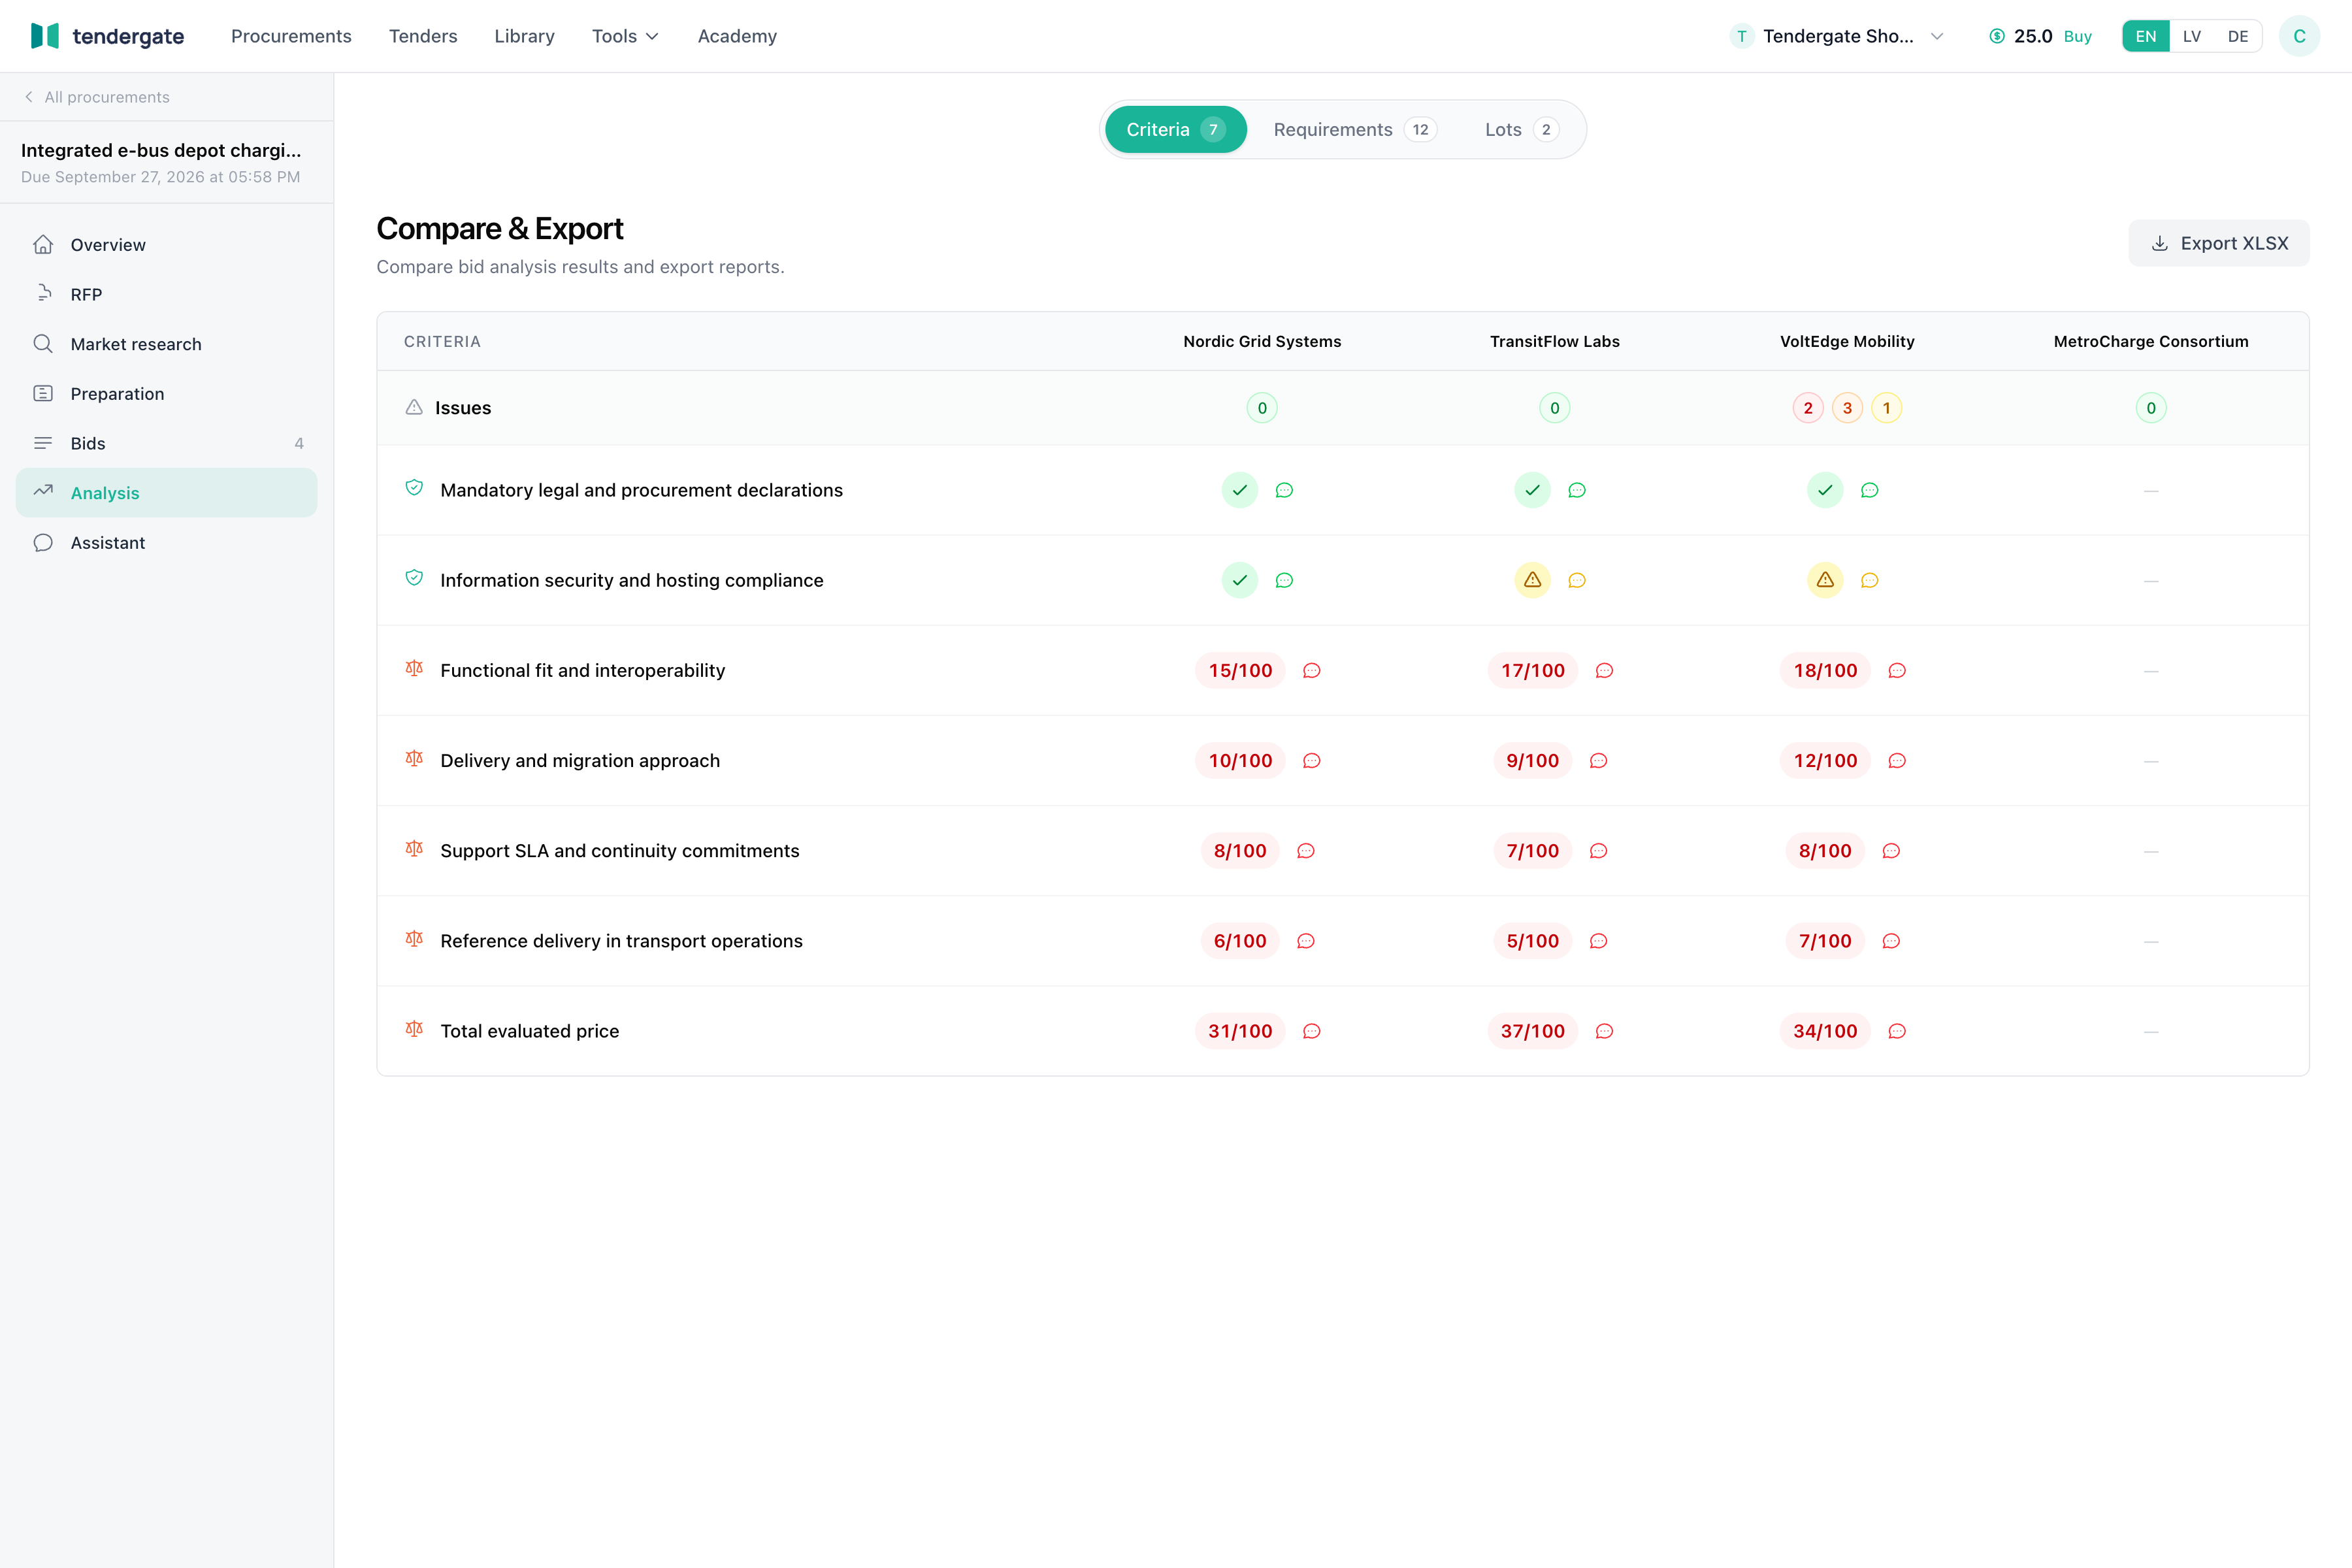Open comment beside Nordic Grid 8/100 score

pyautogui.click(x=1306, y=851)
